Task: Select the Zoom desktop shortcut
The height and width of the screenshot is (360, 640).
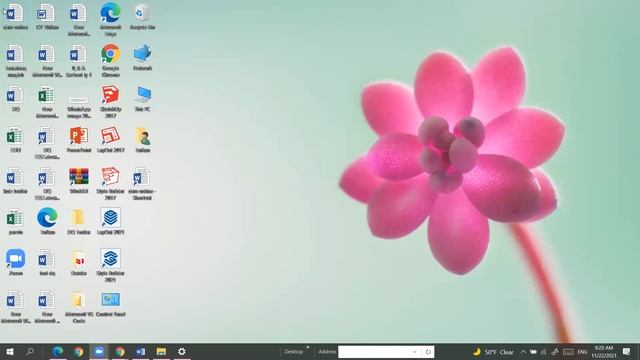Action: 16,262
